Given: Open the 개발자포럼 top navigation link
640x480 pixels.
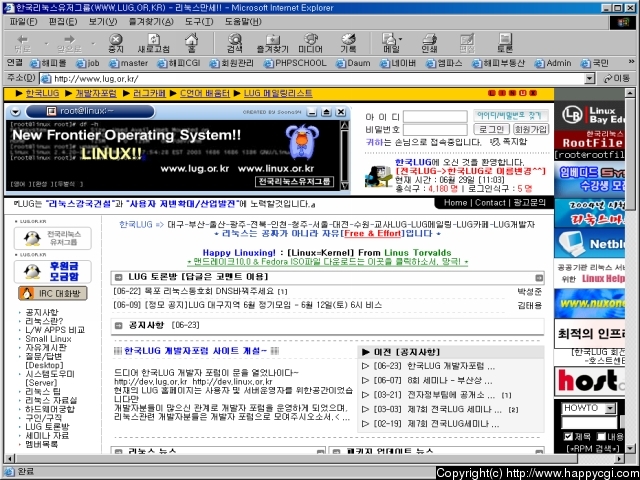Looking at the screenshot, I should 96,93.
